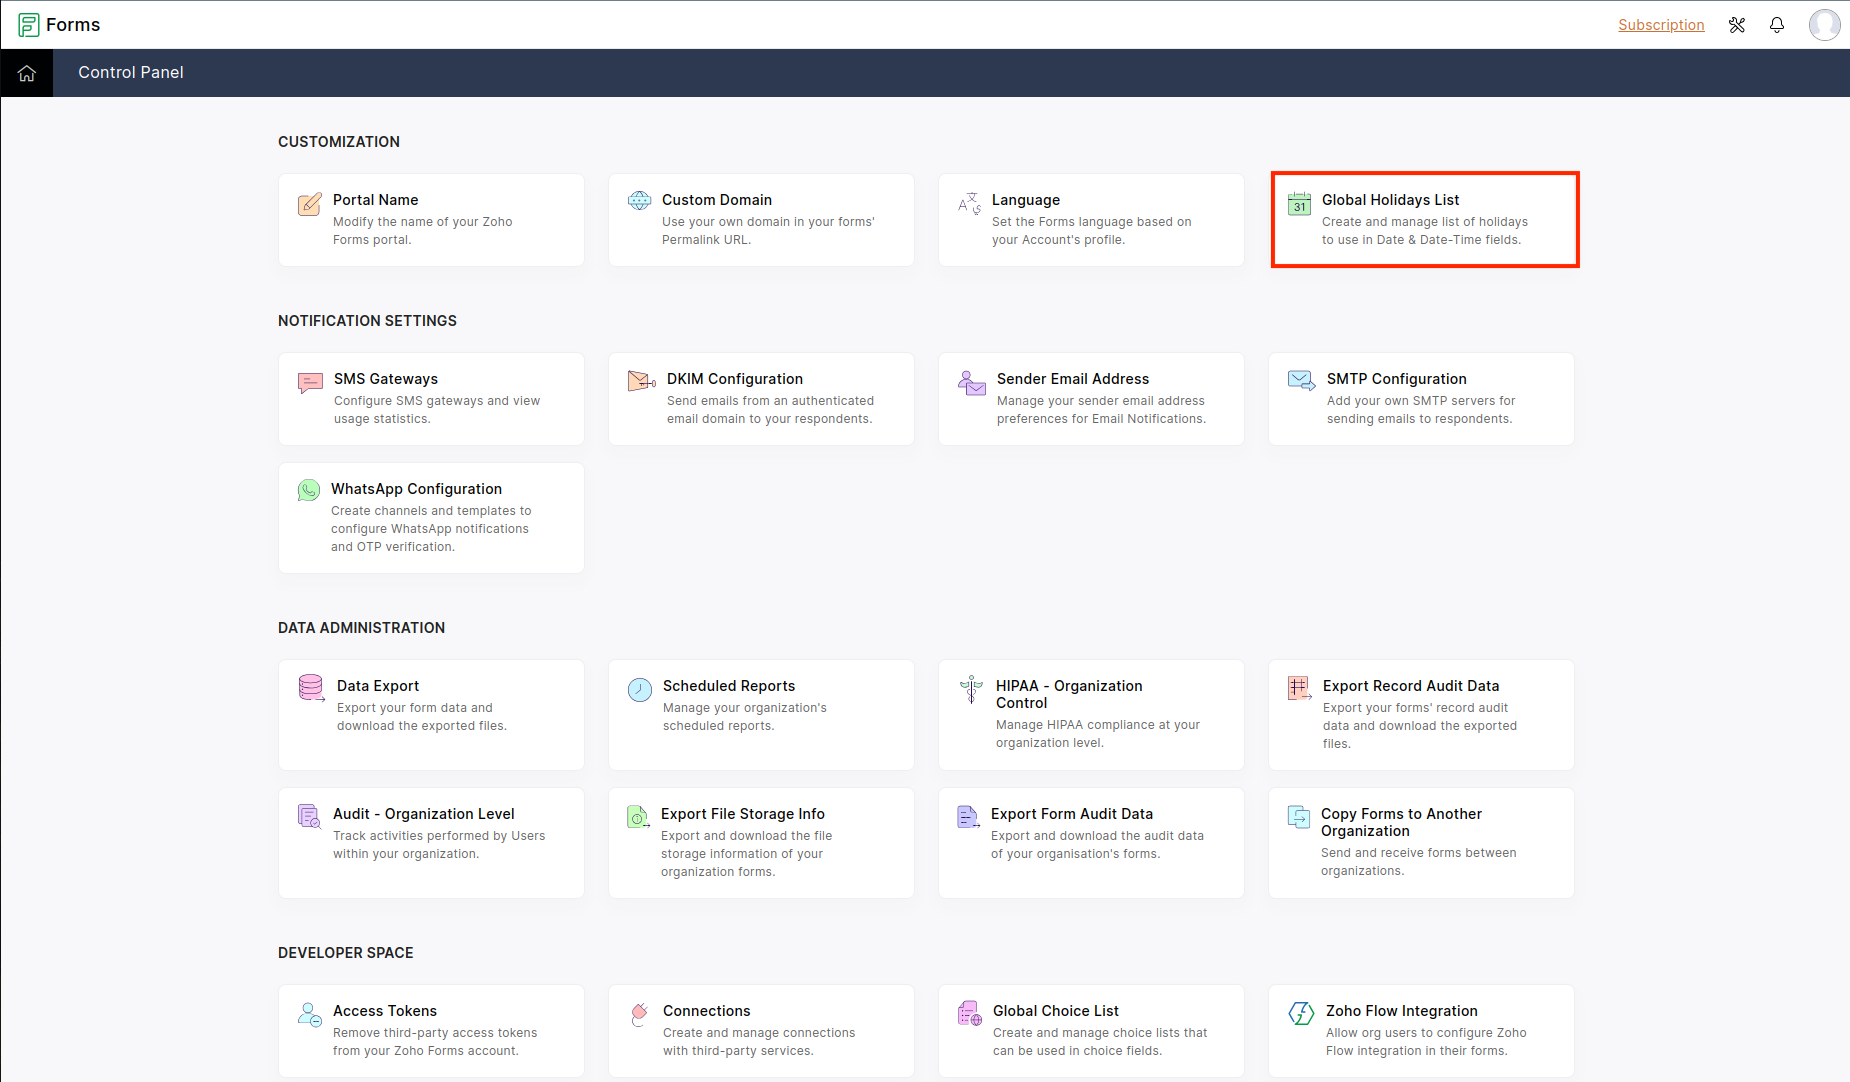Open the notifications bell icon
The image size is (1850, 1082).
coord(1777,25)
